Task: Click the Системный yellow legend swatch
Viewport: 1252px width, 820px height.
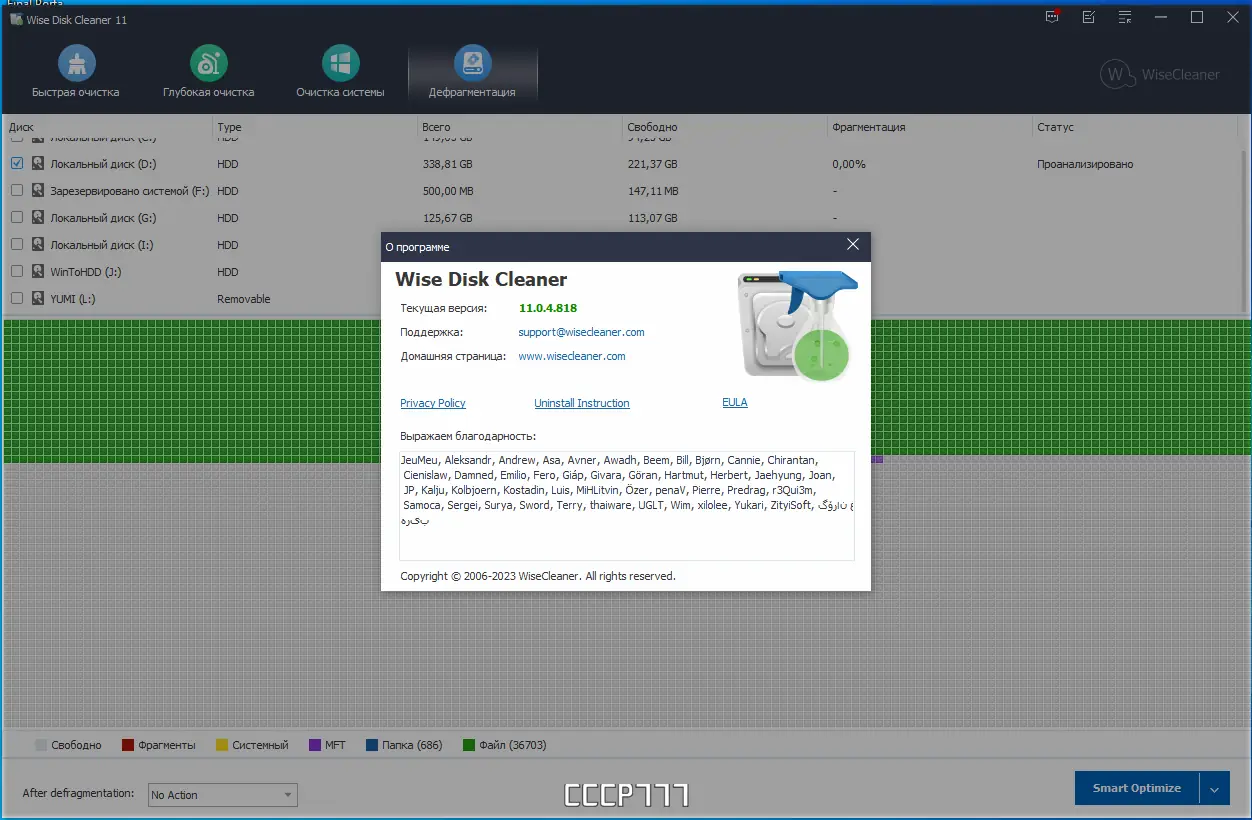Action: click(x=222, y=745)
